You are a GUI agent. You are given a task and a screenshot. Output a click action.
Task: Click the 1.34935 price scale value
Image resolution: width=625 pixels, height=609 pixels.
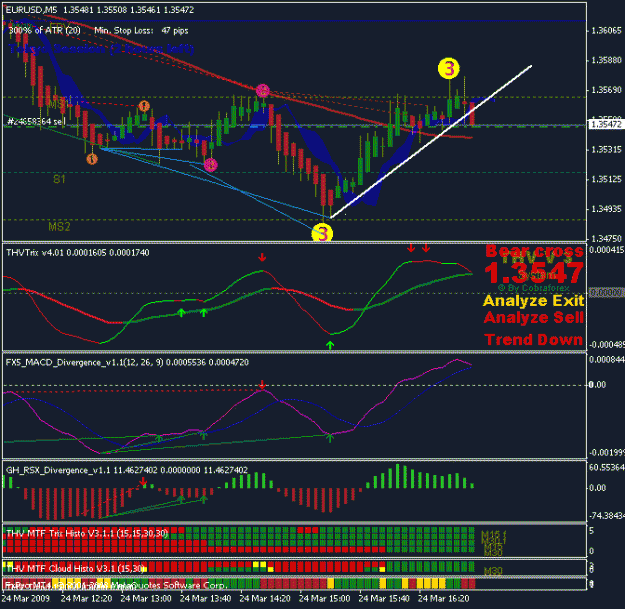tap(606, 209)
